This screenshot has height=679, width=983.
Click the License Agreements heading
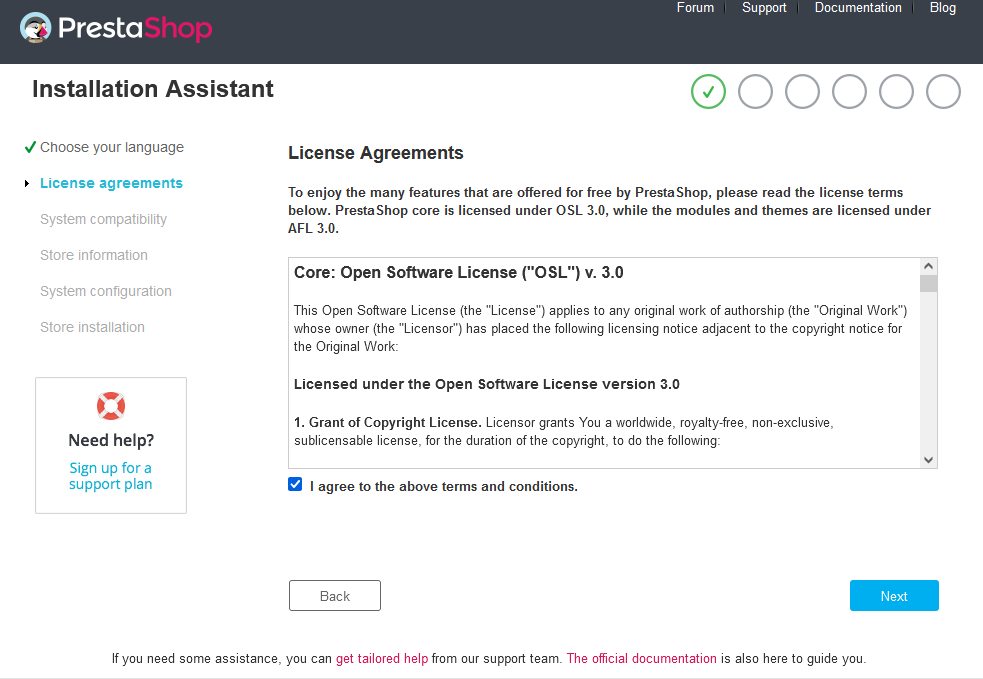(x=376, y=153)
